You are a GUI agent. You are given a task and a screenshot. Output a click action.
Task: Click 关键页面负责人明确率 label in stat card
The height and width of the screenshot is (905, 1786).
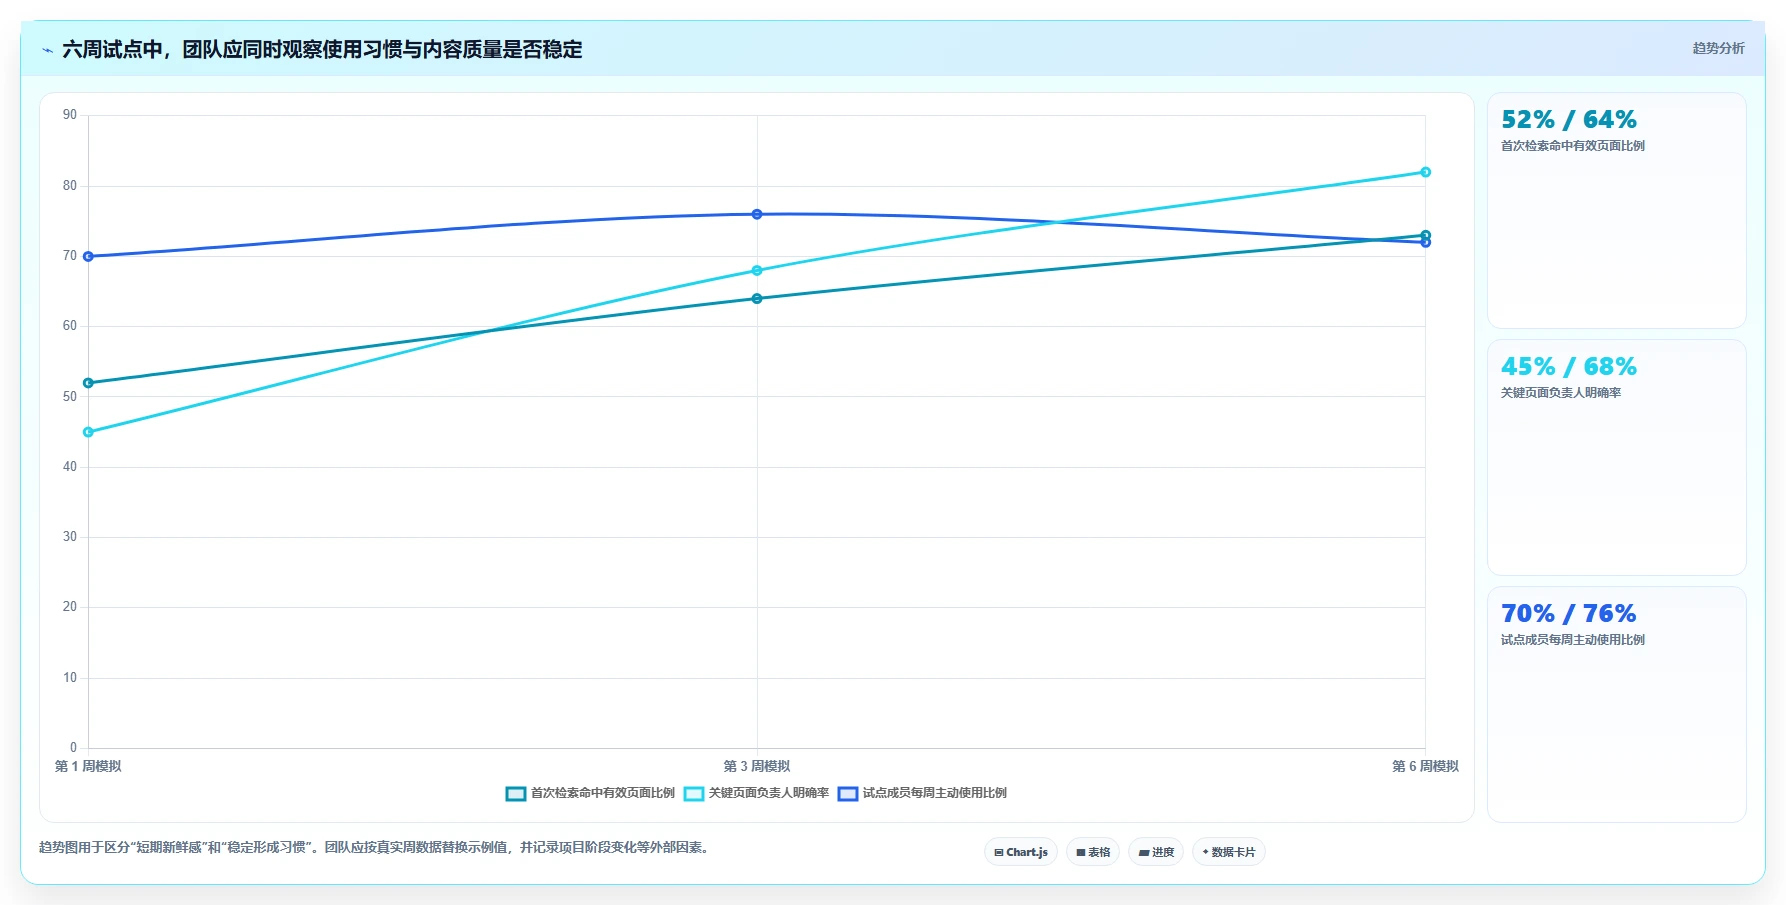point(1561,393)
